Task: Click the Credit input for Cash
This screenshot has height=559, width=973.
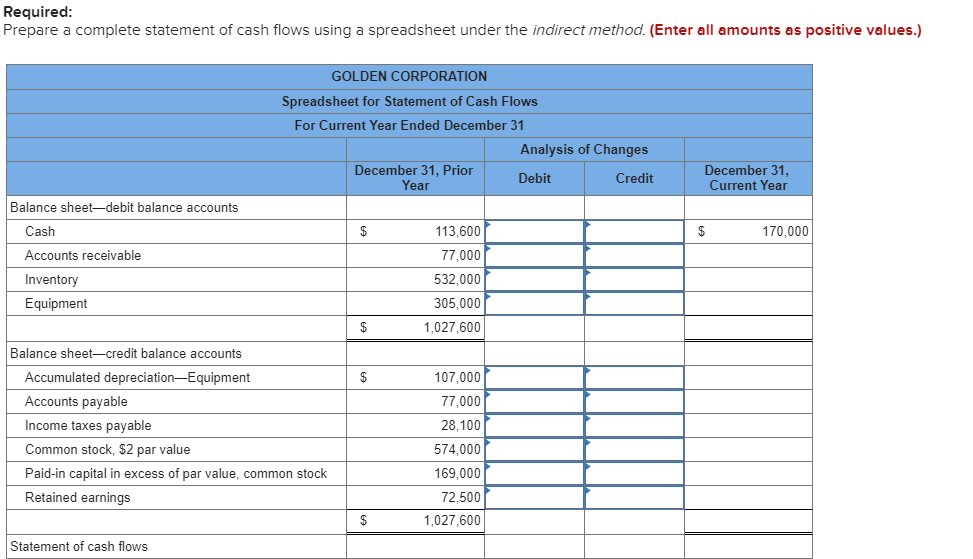Action: (634, 231)
